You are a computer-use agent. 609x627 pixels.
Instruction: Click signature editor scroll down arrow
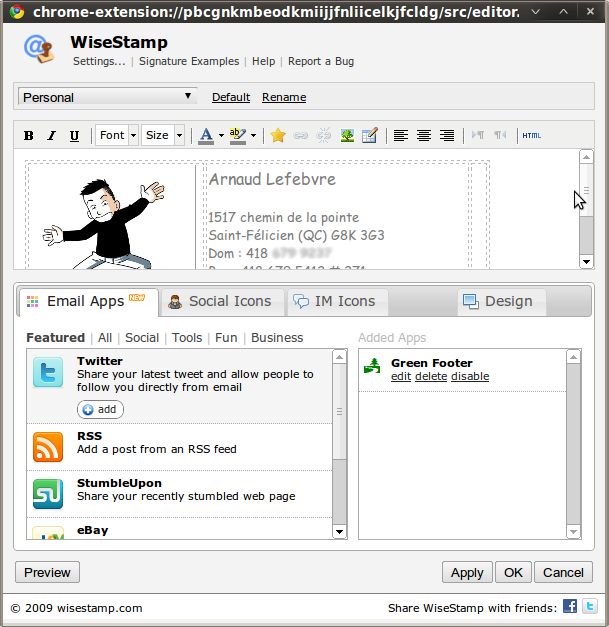coord(586,262)
